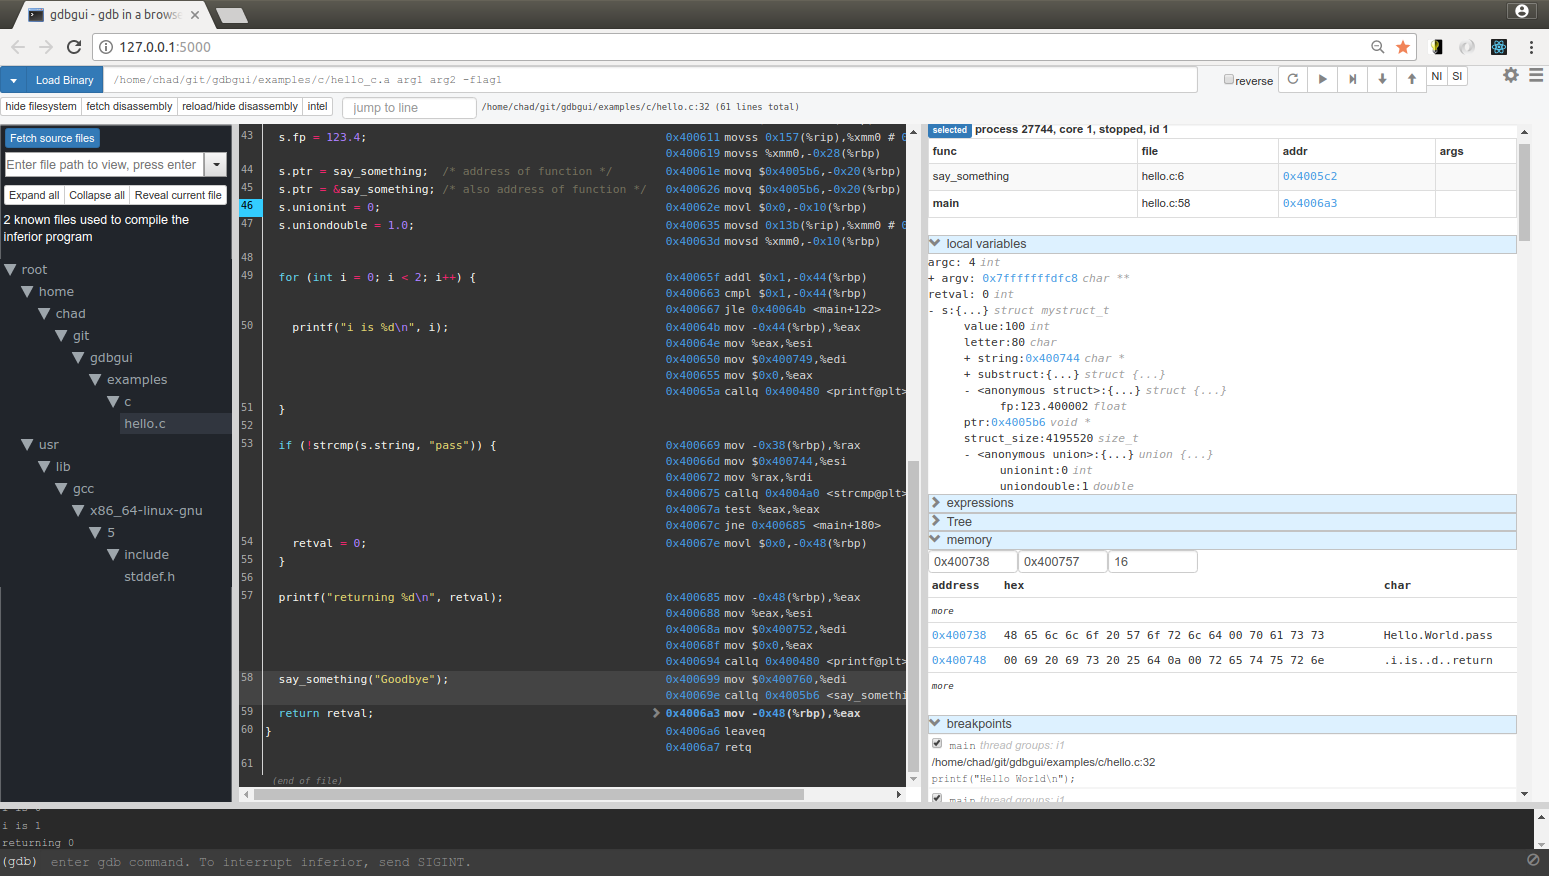Open the settings gear icon
The image size is (1549, 876).
pos(1510,75)
